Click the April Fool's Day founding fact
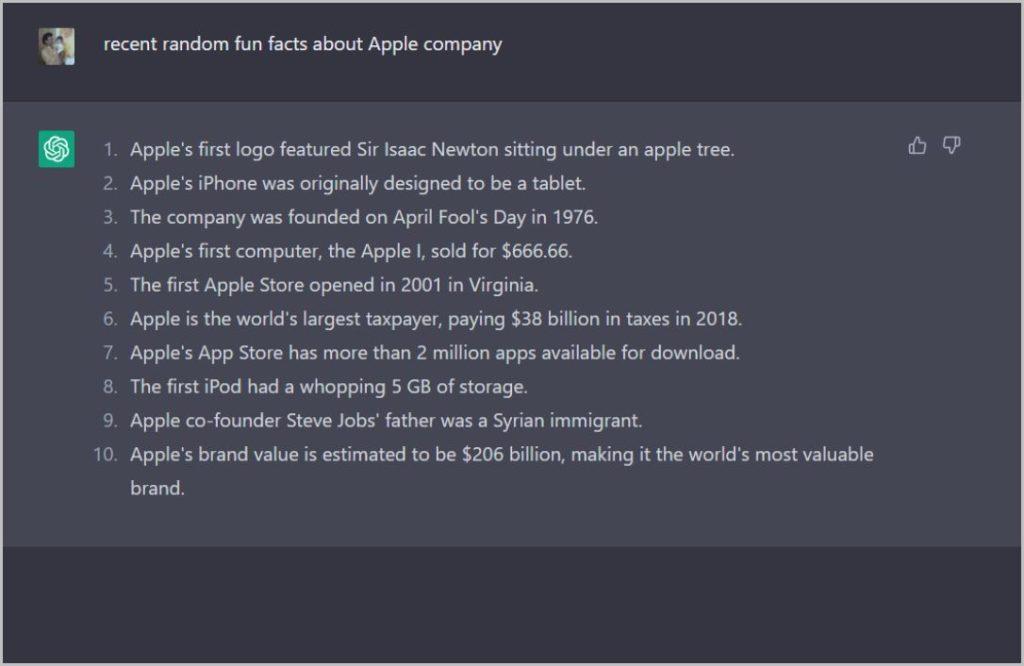The width and height of the screenshot is (1024, 666). [x=364, y=217]
